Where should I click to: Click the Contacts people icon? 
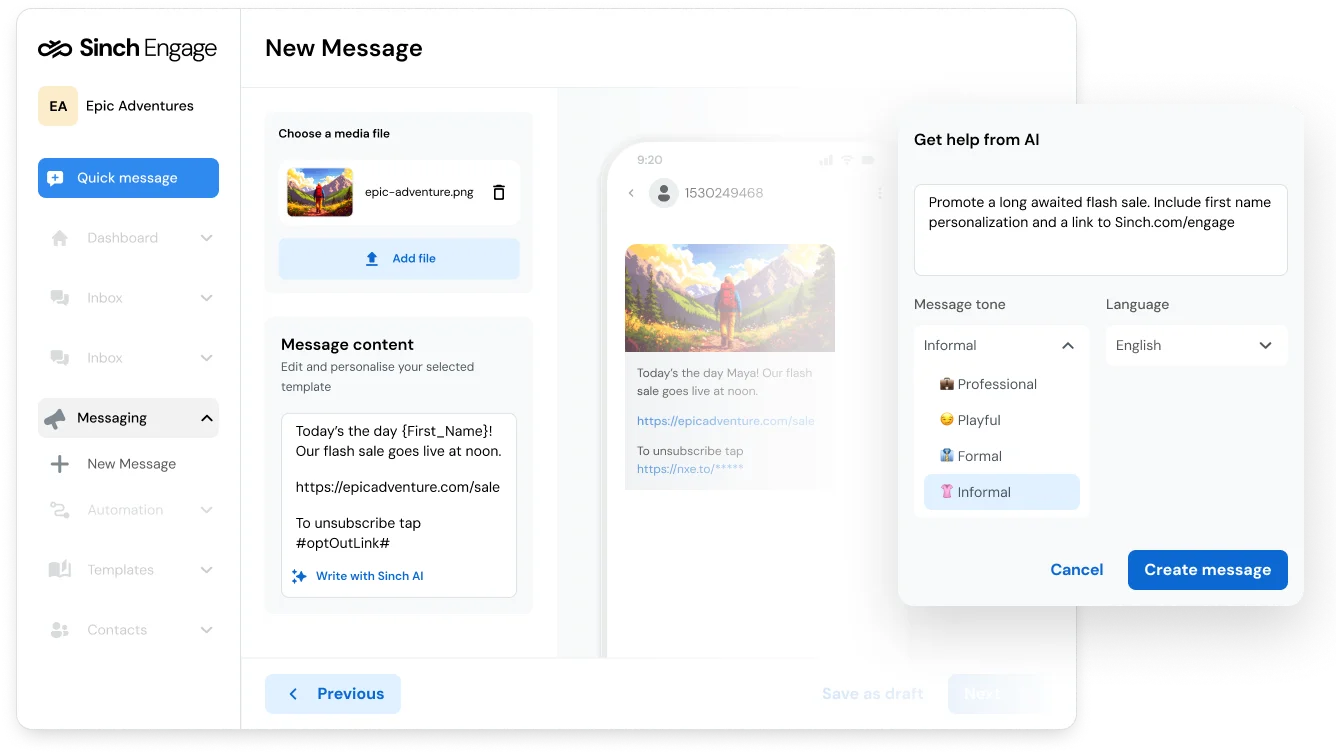point(60,629)
